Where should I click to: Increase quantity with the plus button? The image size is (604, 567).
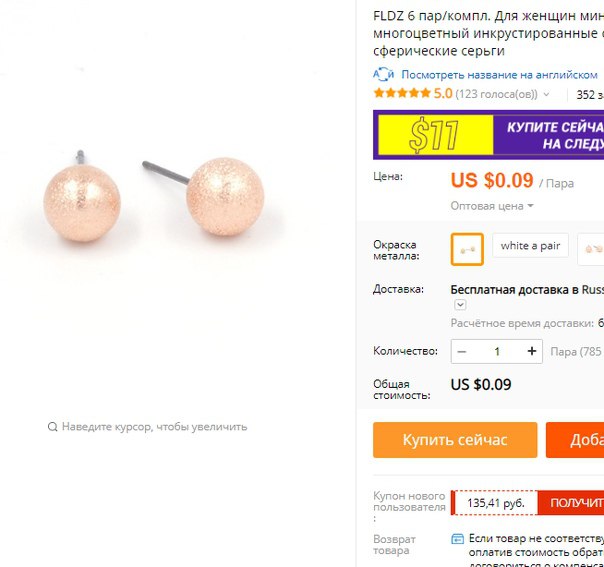[x=532, y=351]
